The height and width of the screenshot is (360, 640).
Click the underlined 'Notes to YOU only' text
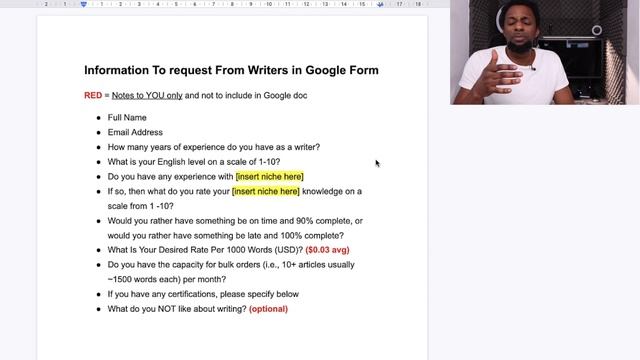(x=147, y=96)
